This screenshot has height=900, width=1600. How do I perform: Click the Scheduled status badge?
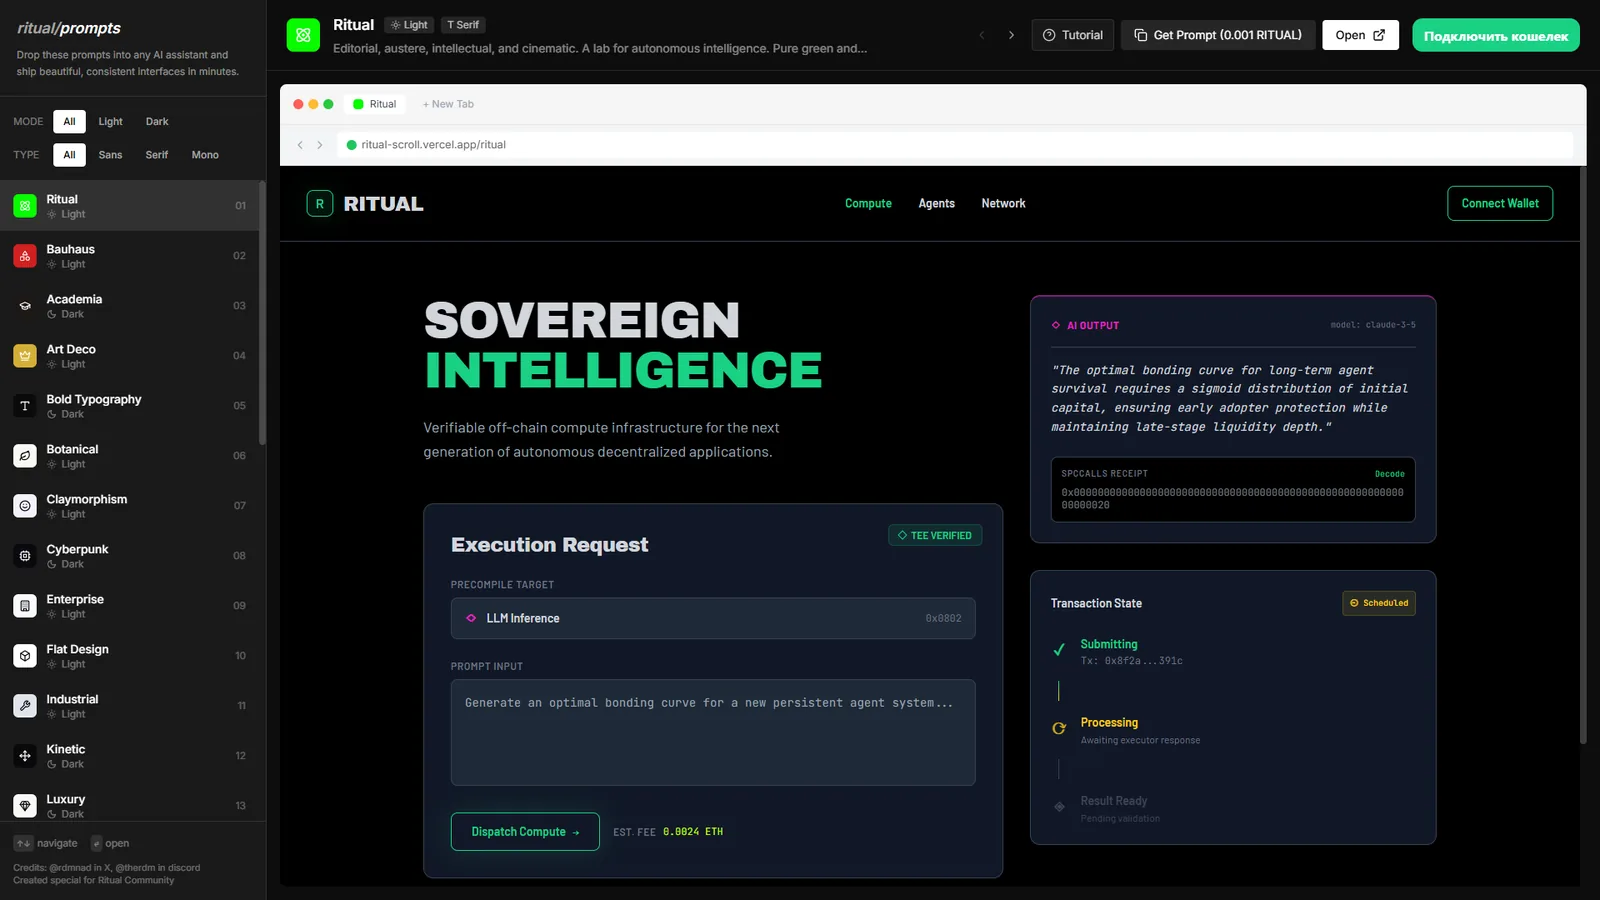1379,603
